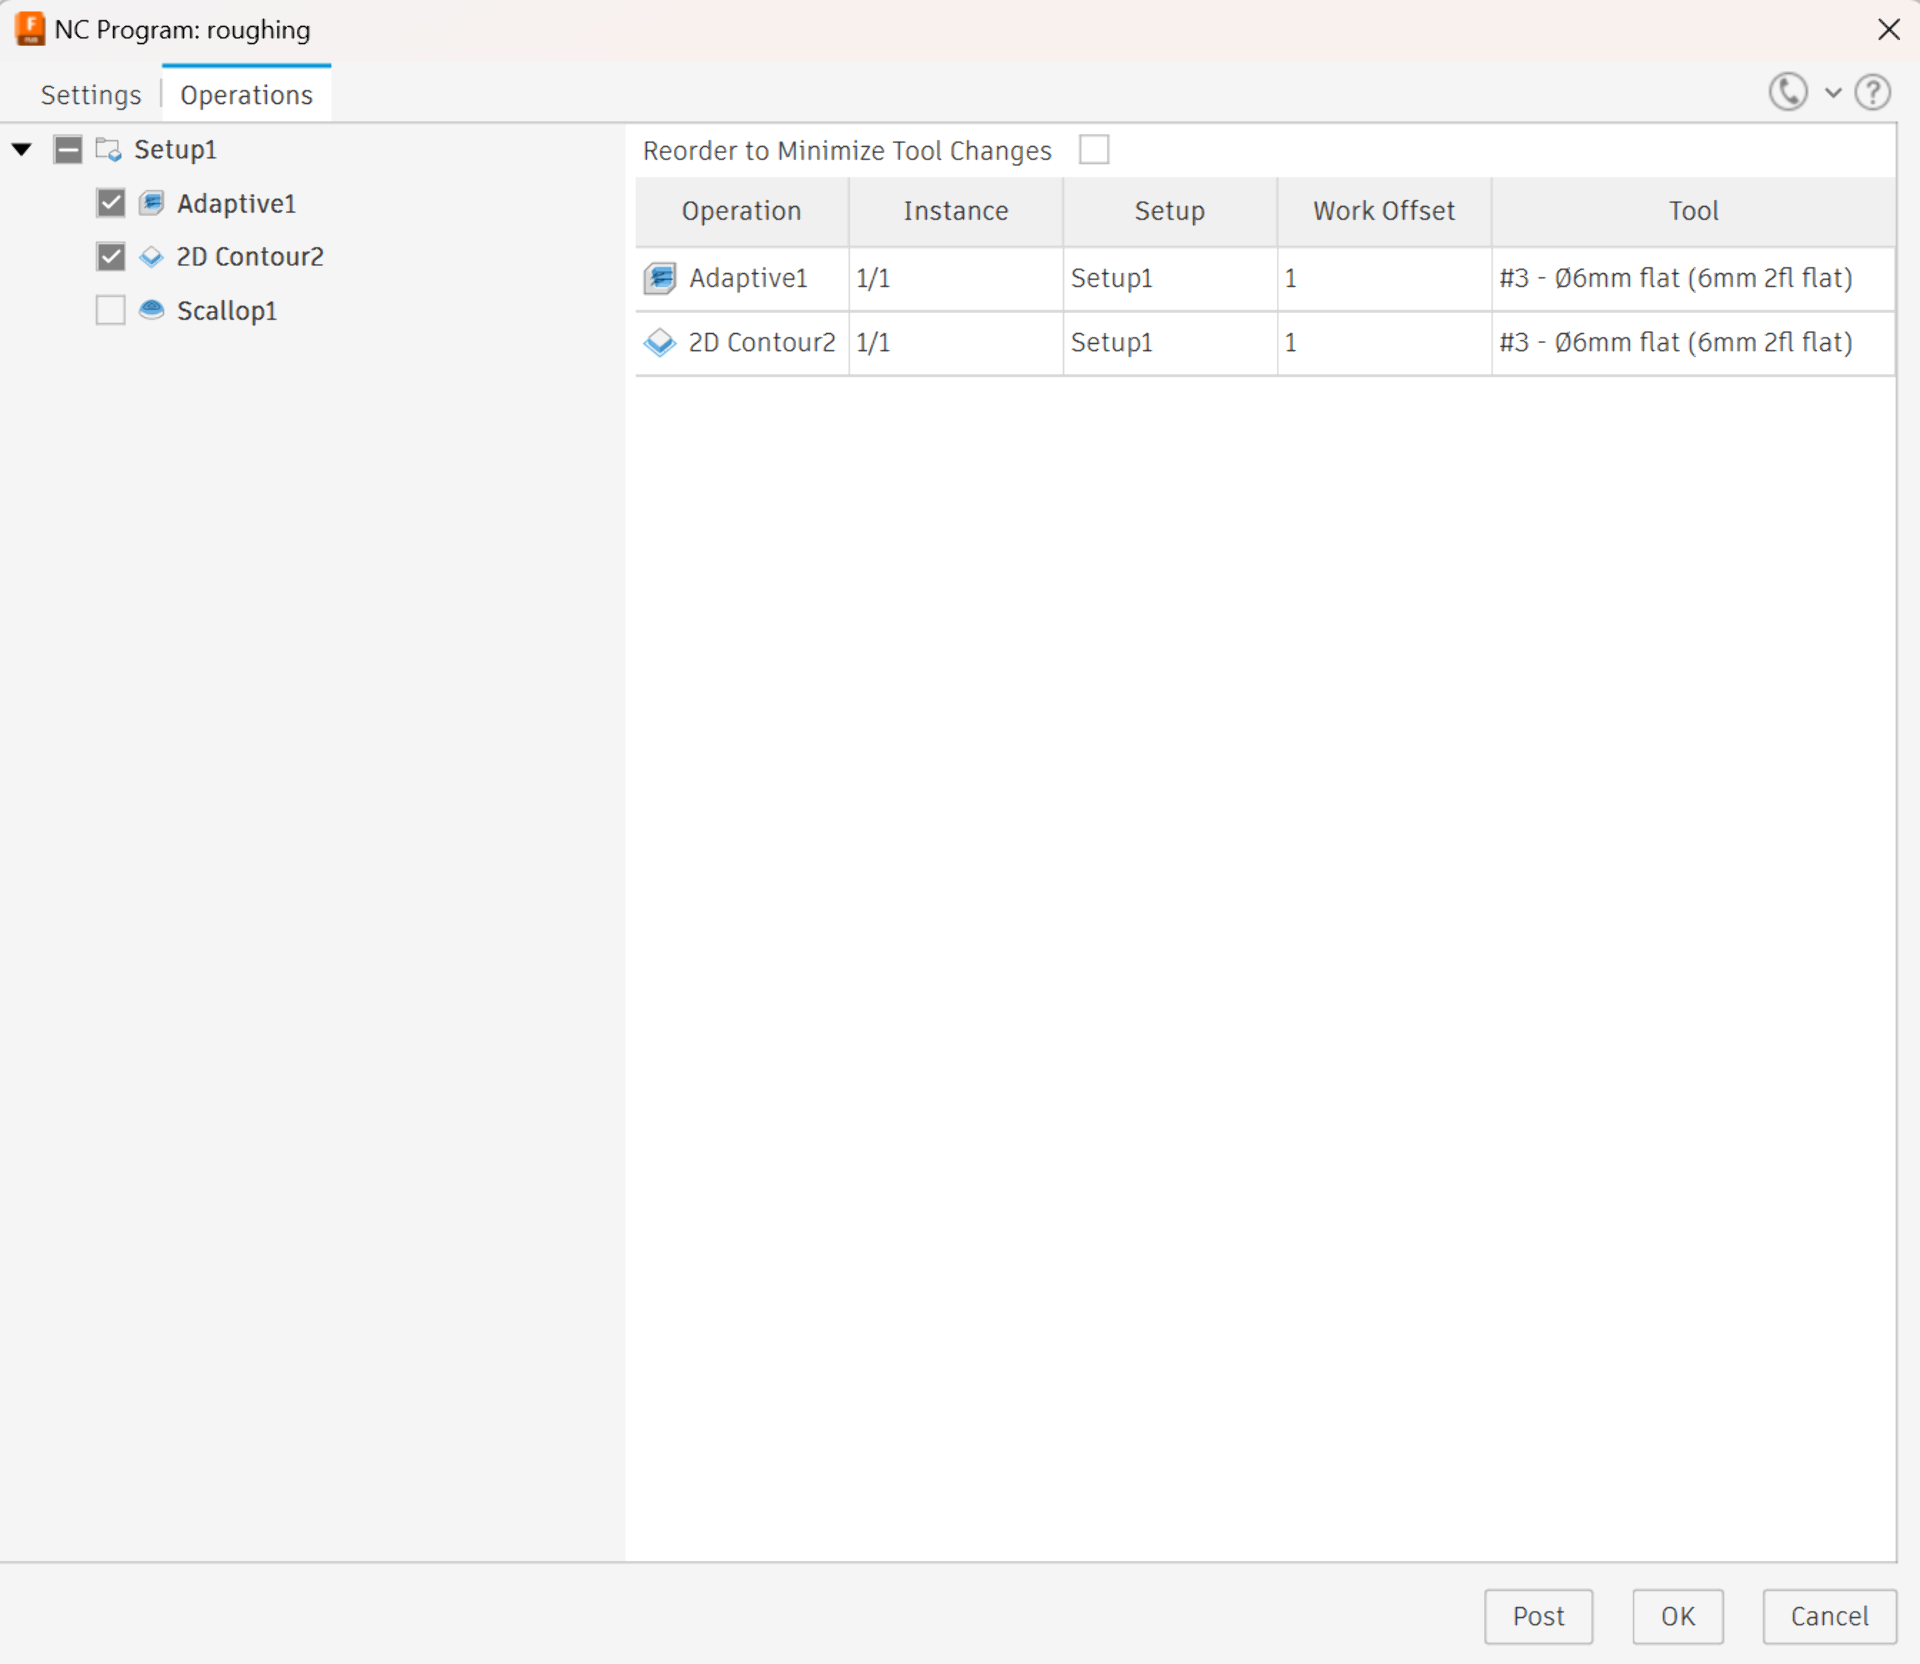Click the Scallop1 operation icon in tree
Viewport: 1920px width, 1664px height.
click(151, 310)
